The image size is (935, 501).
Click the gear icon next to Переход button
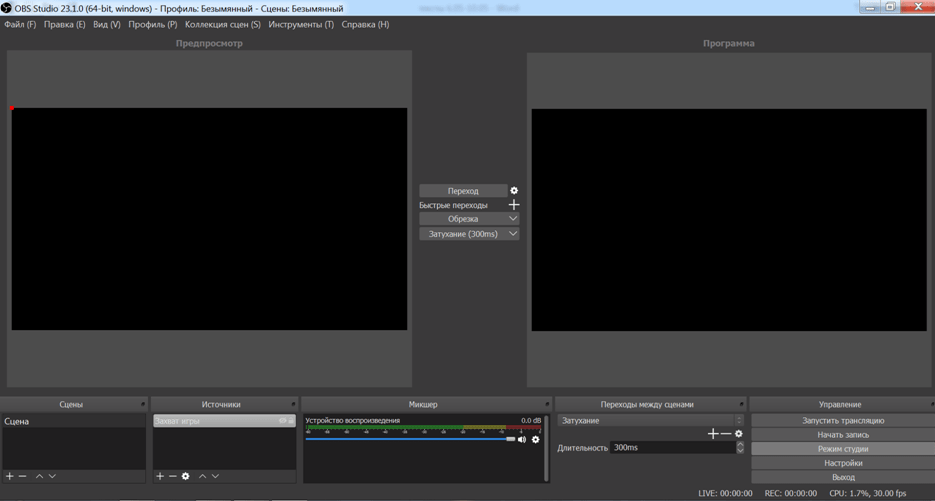pos(514,191)
